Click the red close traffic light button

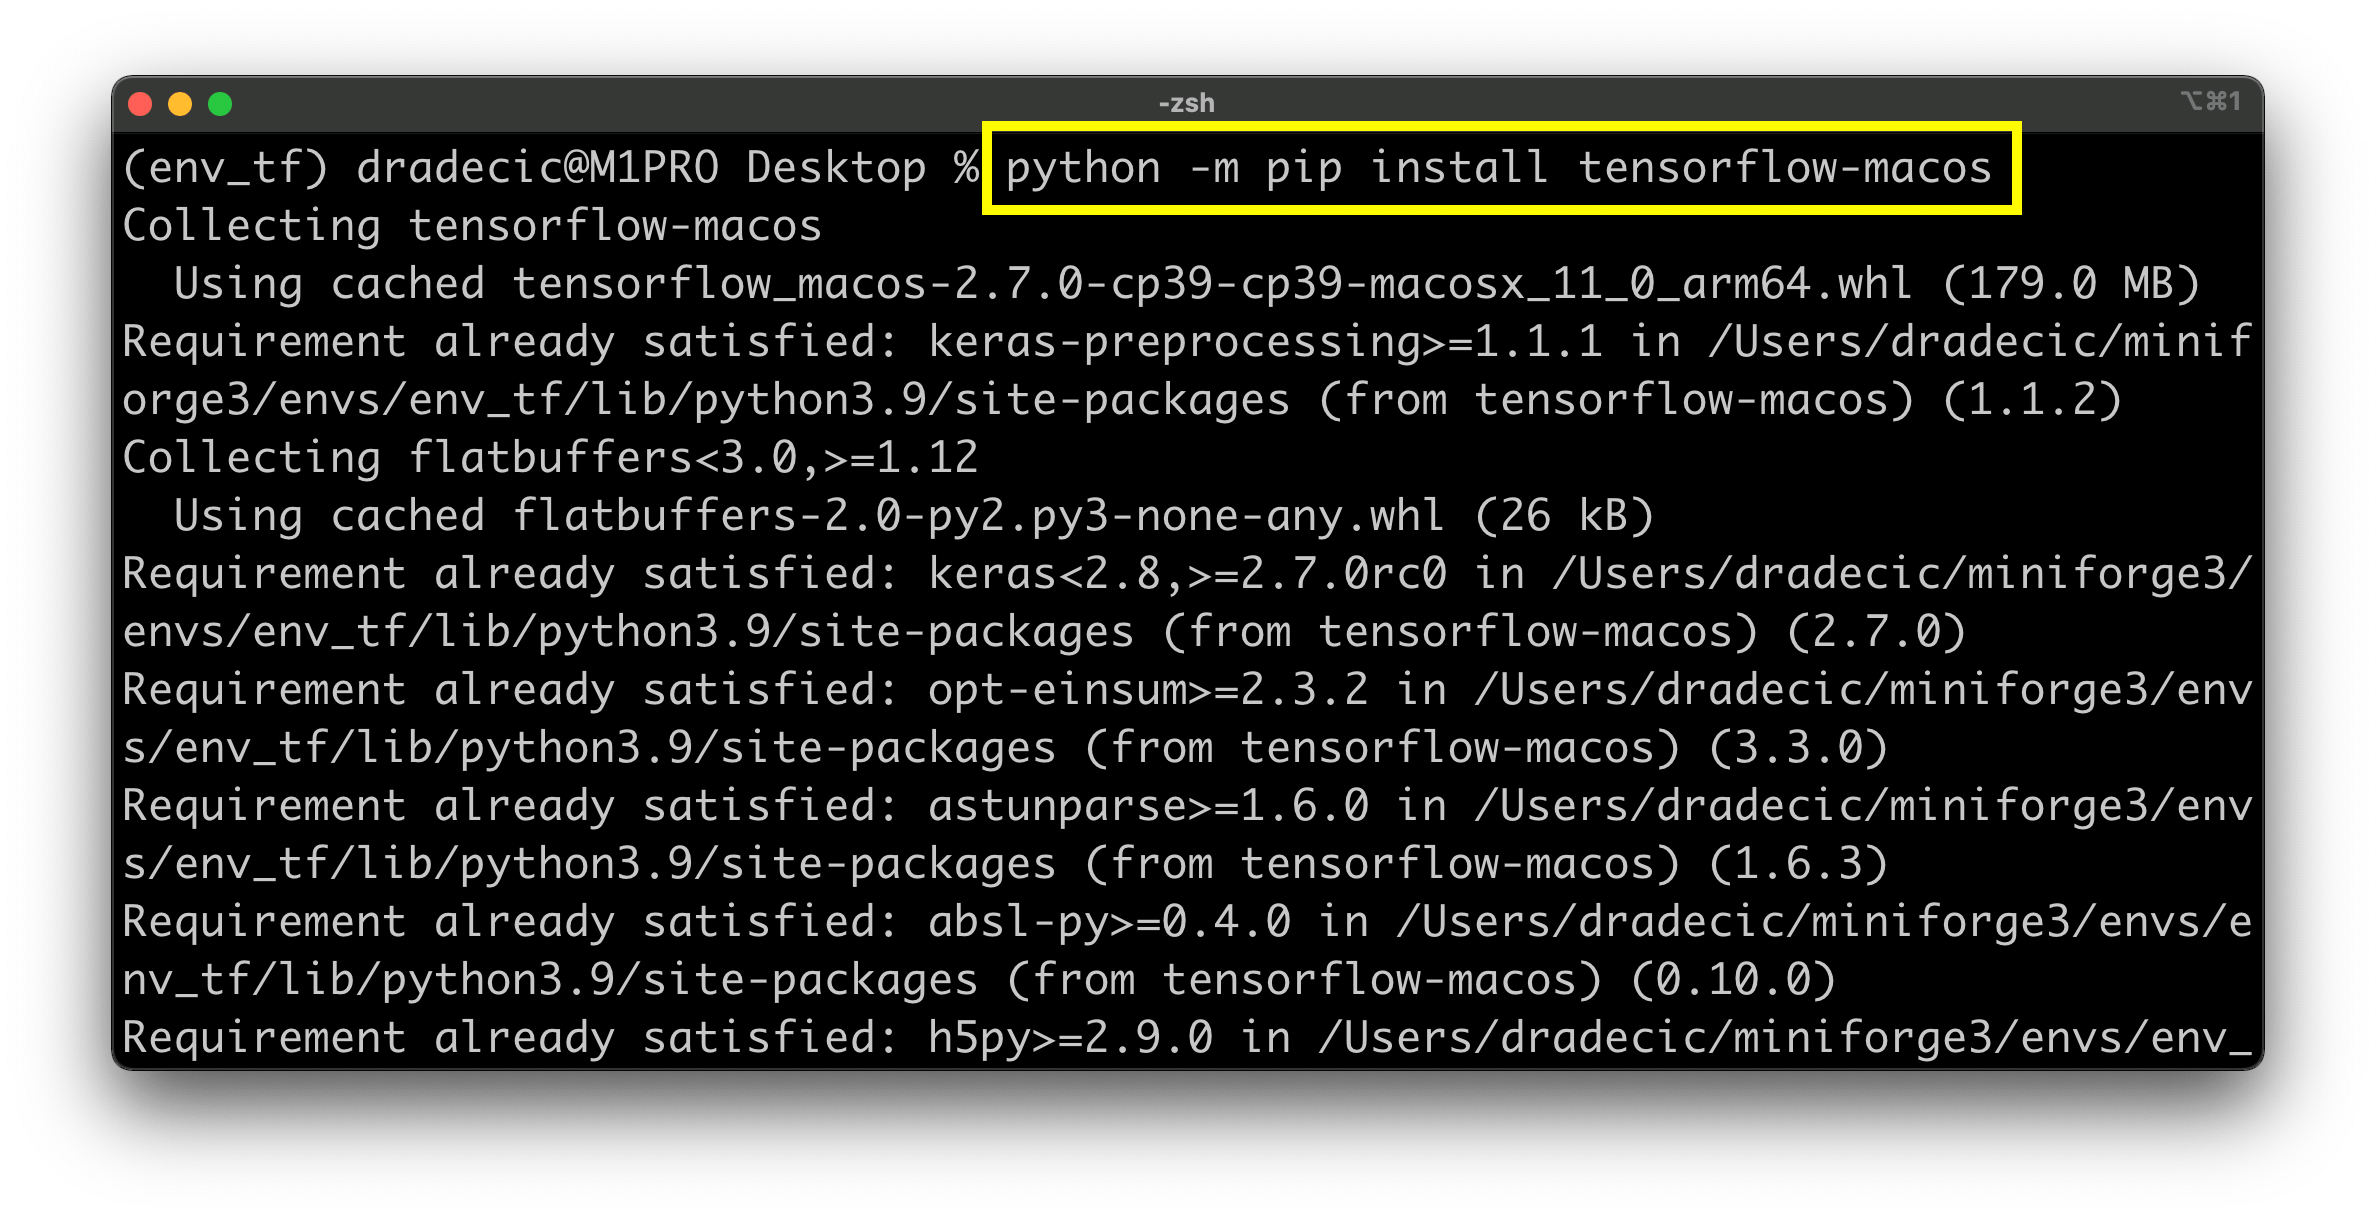(x=141, y=102)
